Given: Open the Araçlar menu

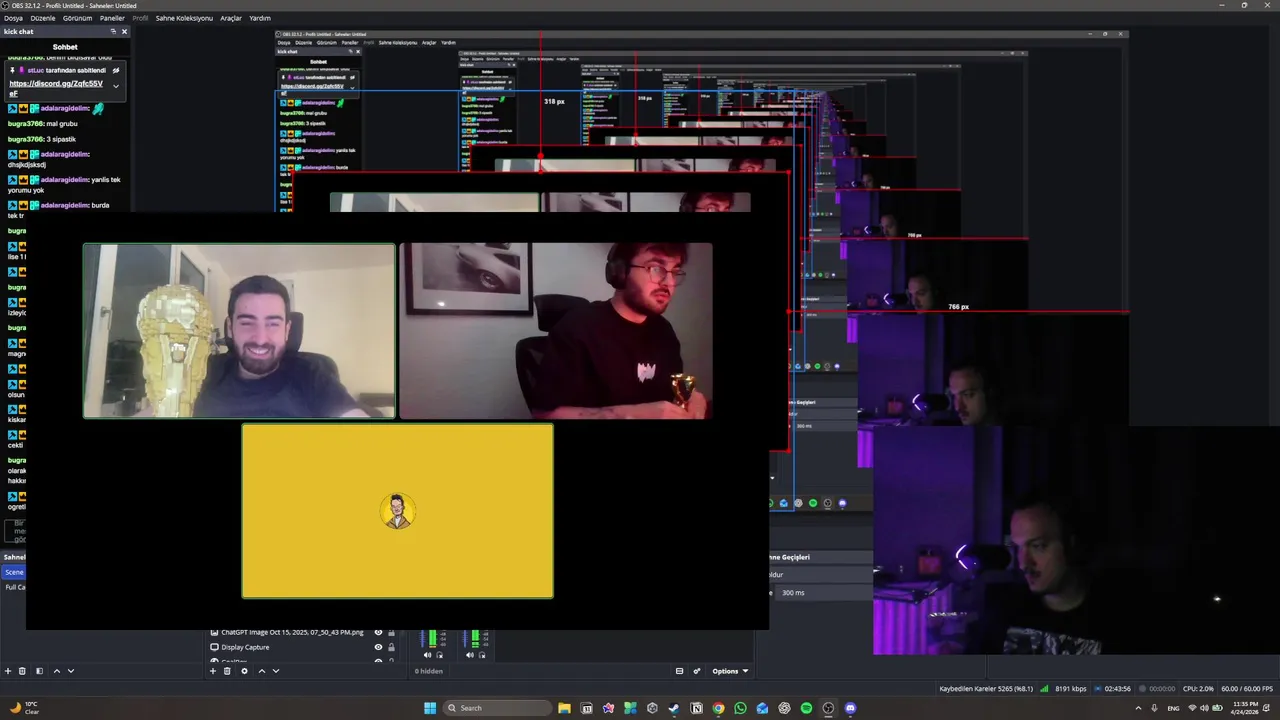Looking at the screenshot, I should 231,18.
